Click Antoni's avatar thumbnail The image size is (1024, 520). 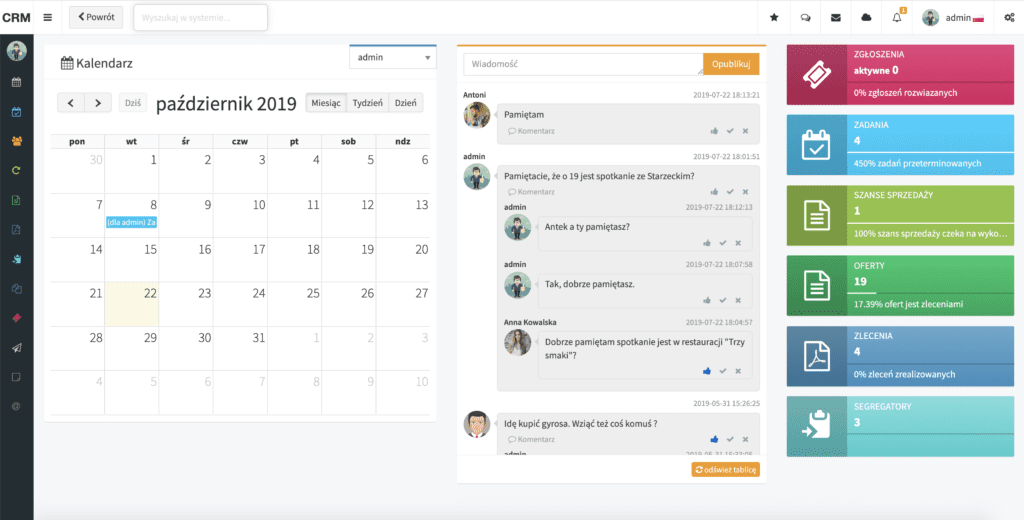click(x=477, y=116)
